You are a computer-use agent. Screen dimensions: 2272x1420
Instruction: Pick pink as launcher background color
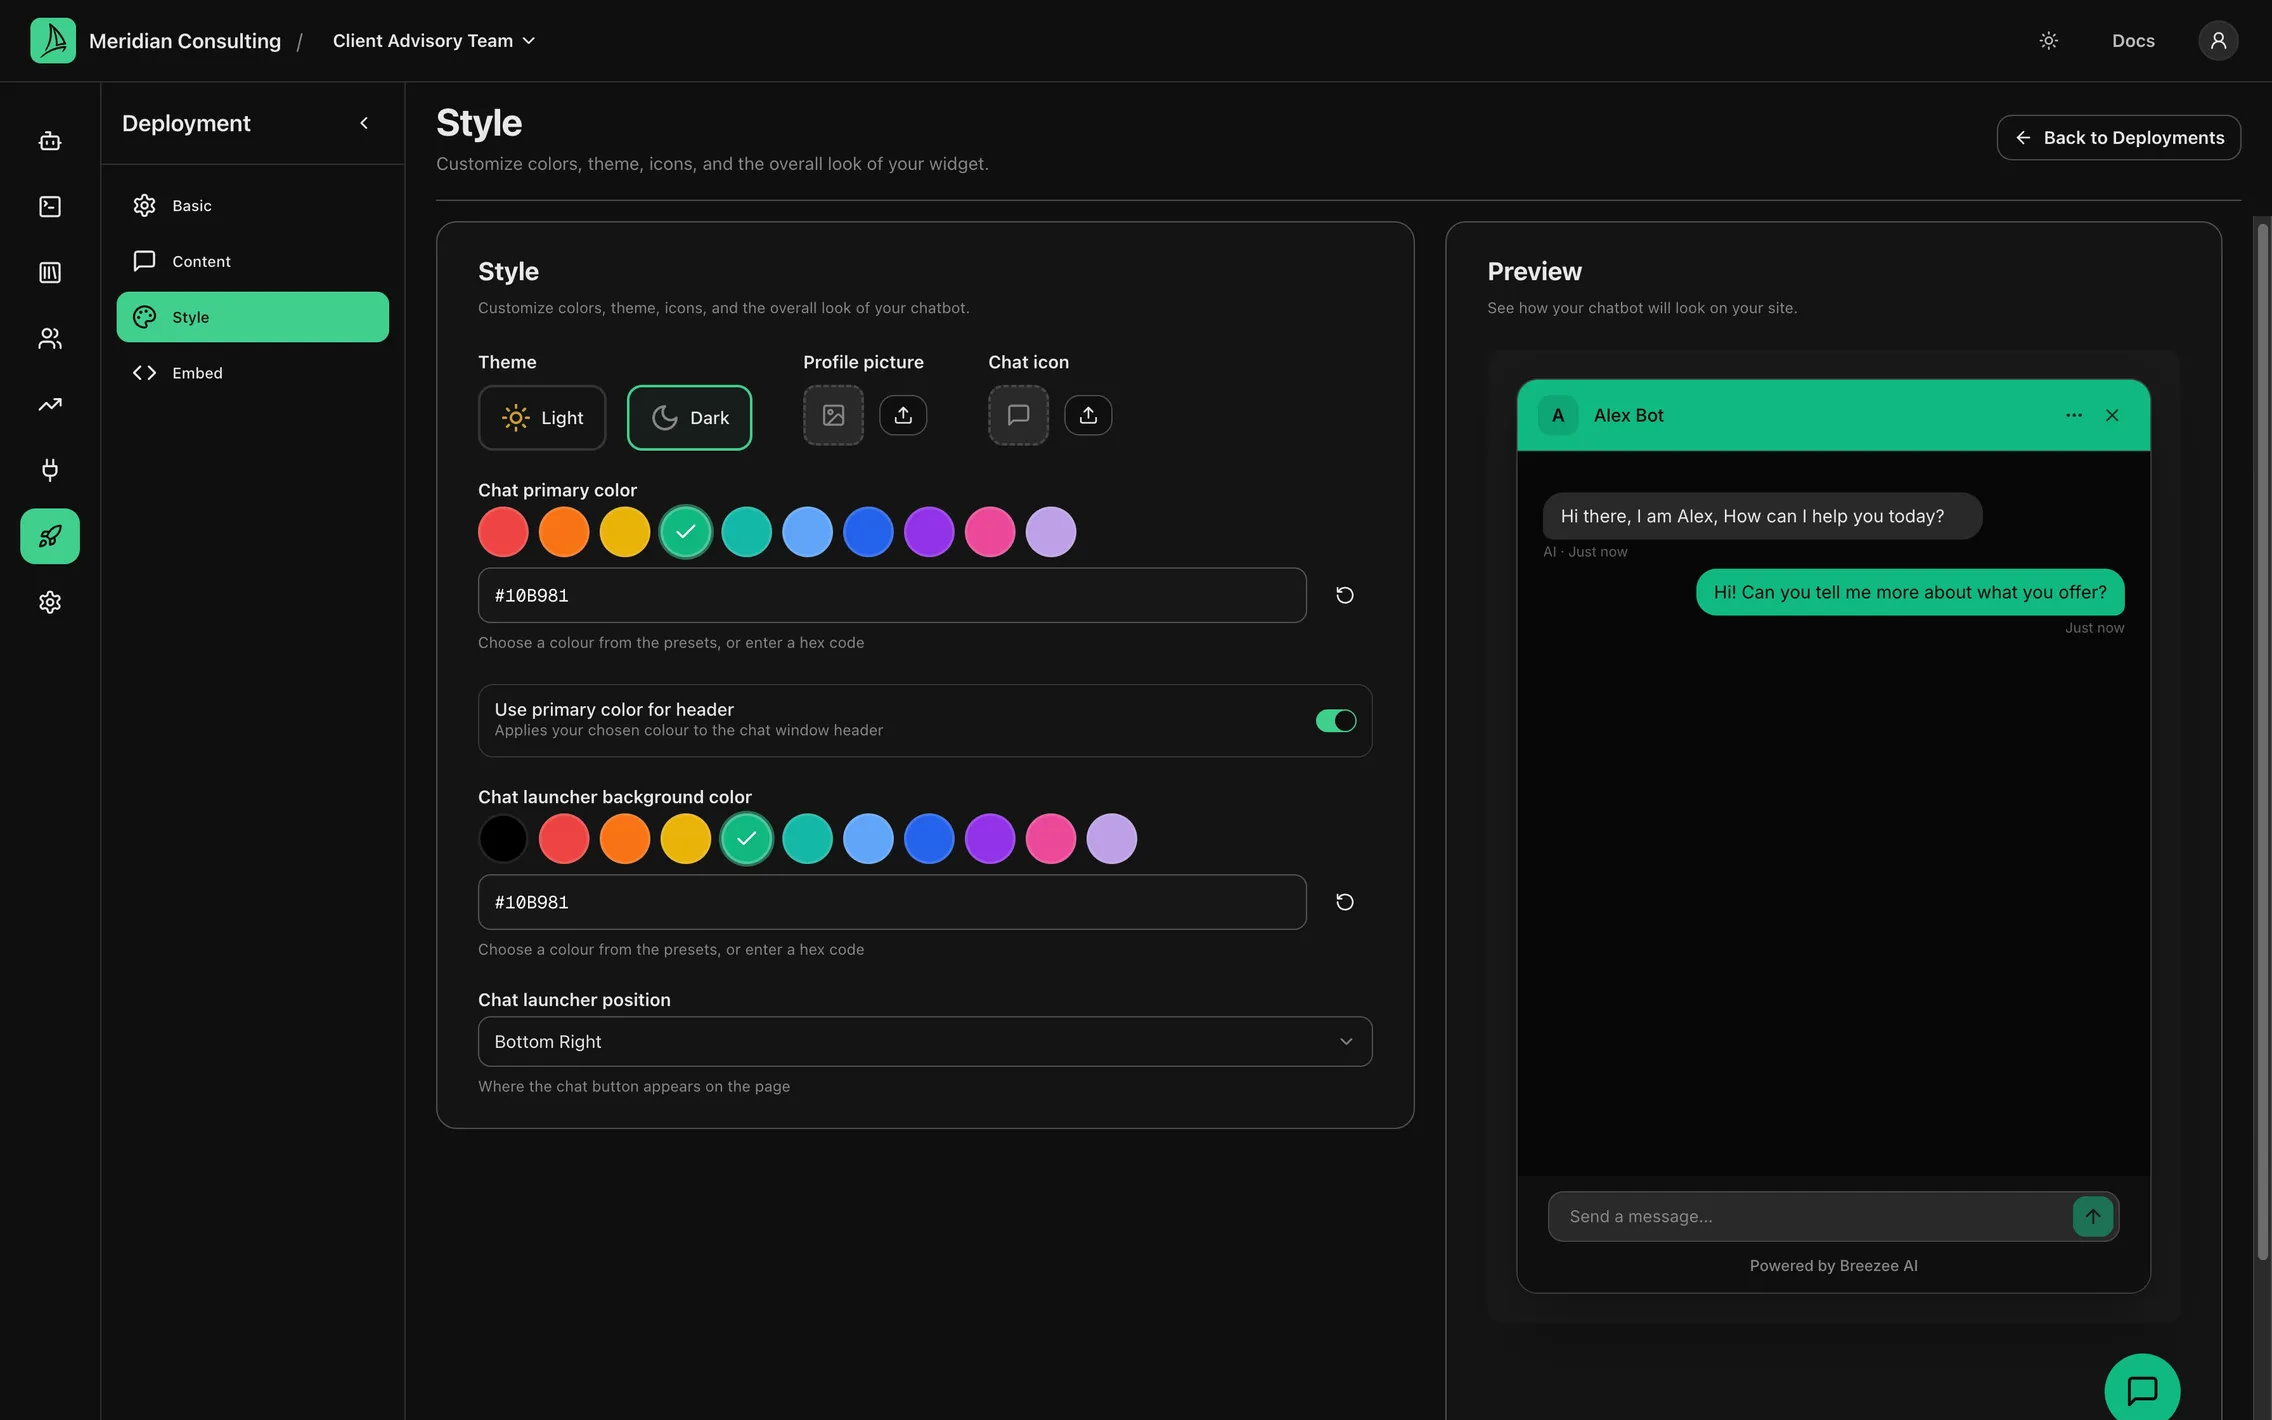pos(1051,838)
